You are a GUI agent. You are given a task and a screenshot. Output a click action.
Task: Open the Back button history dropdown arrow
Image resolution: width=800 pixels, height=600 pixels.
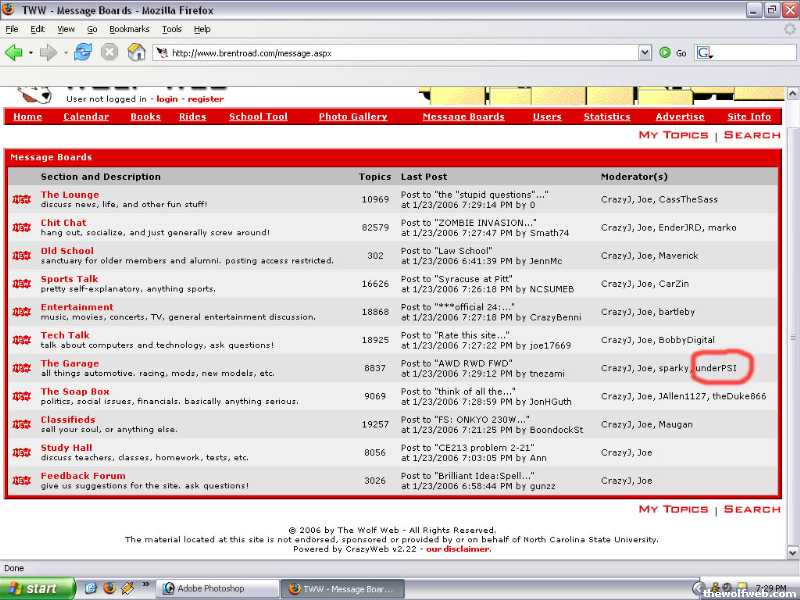(31, 52)
